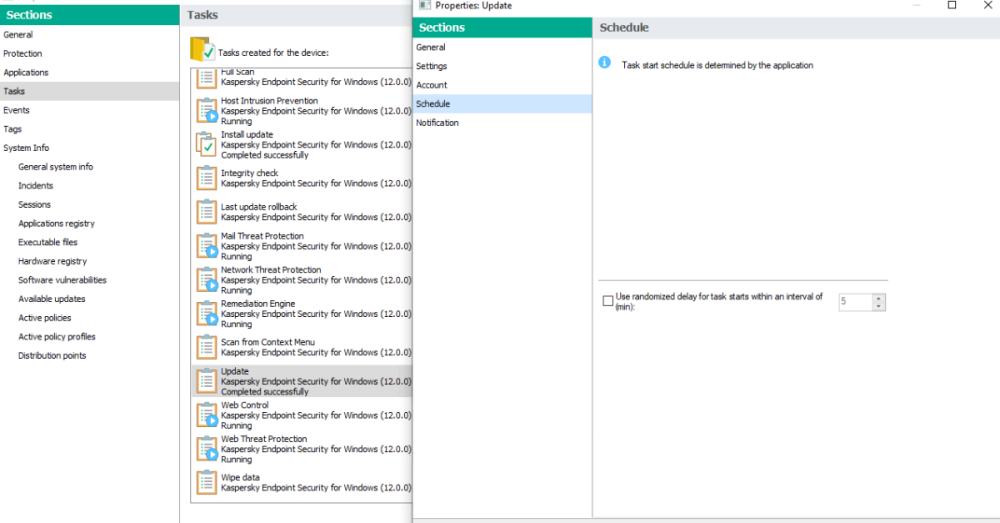
Task: Open the Events section
Action: pos(89,110)
